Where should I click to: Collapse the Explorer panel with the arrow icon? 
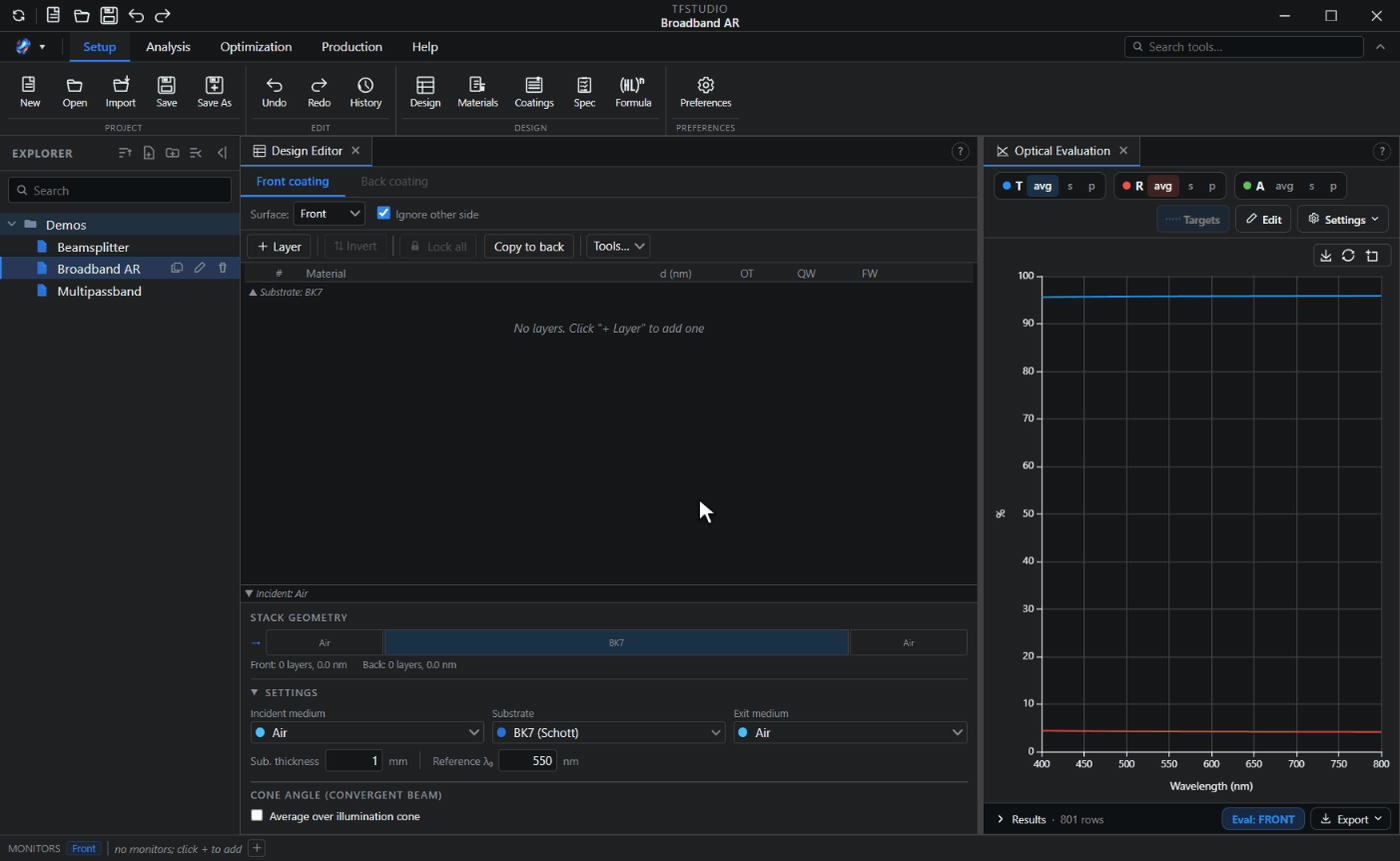coord(222,153)
